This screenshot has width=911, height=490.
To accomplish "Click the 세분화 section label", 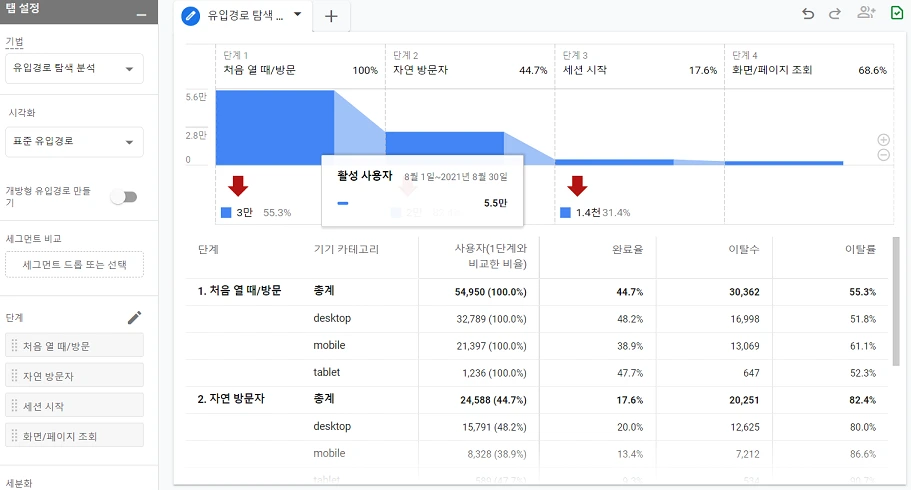I will click(x=19, y=483).
